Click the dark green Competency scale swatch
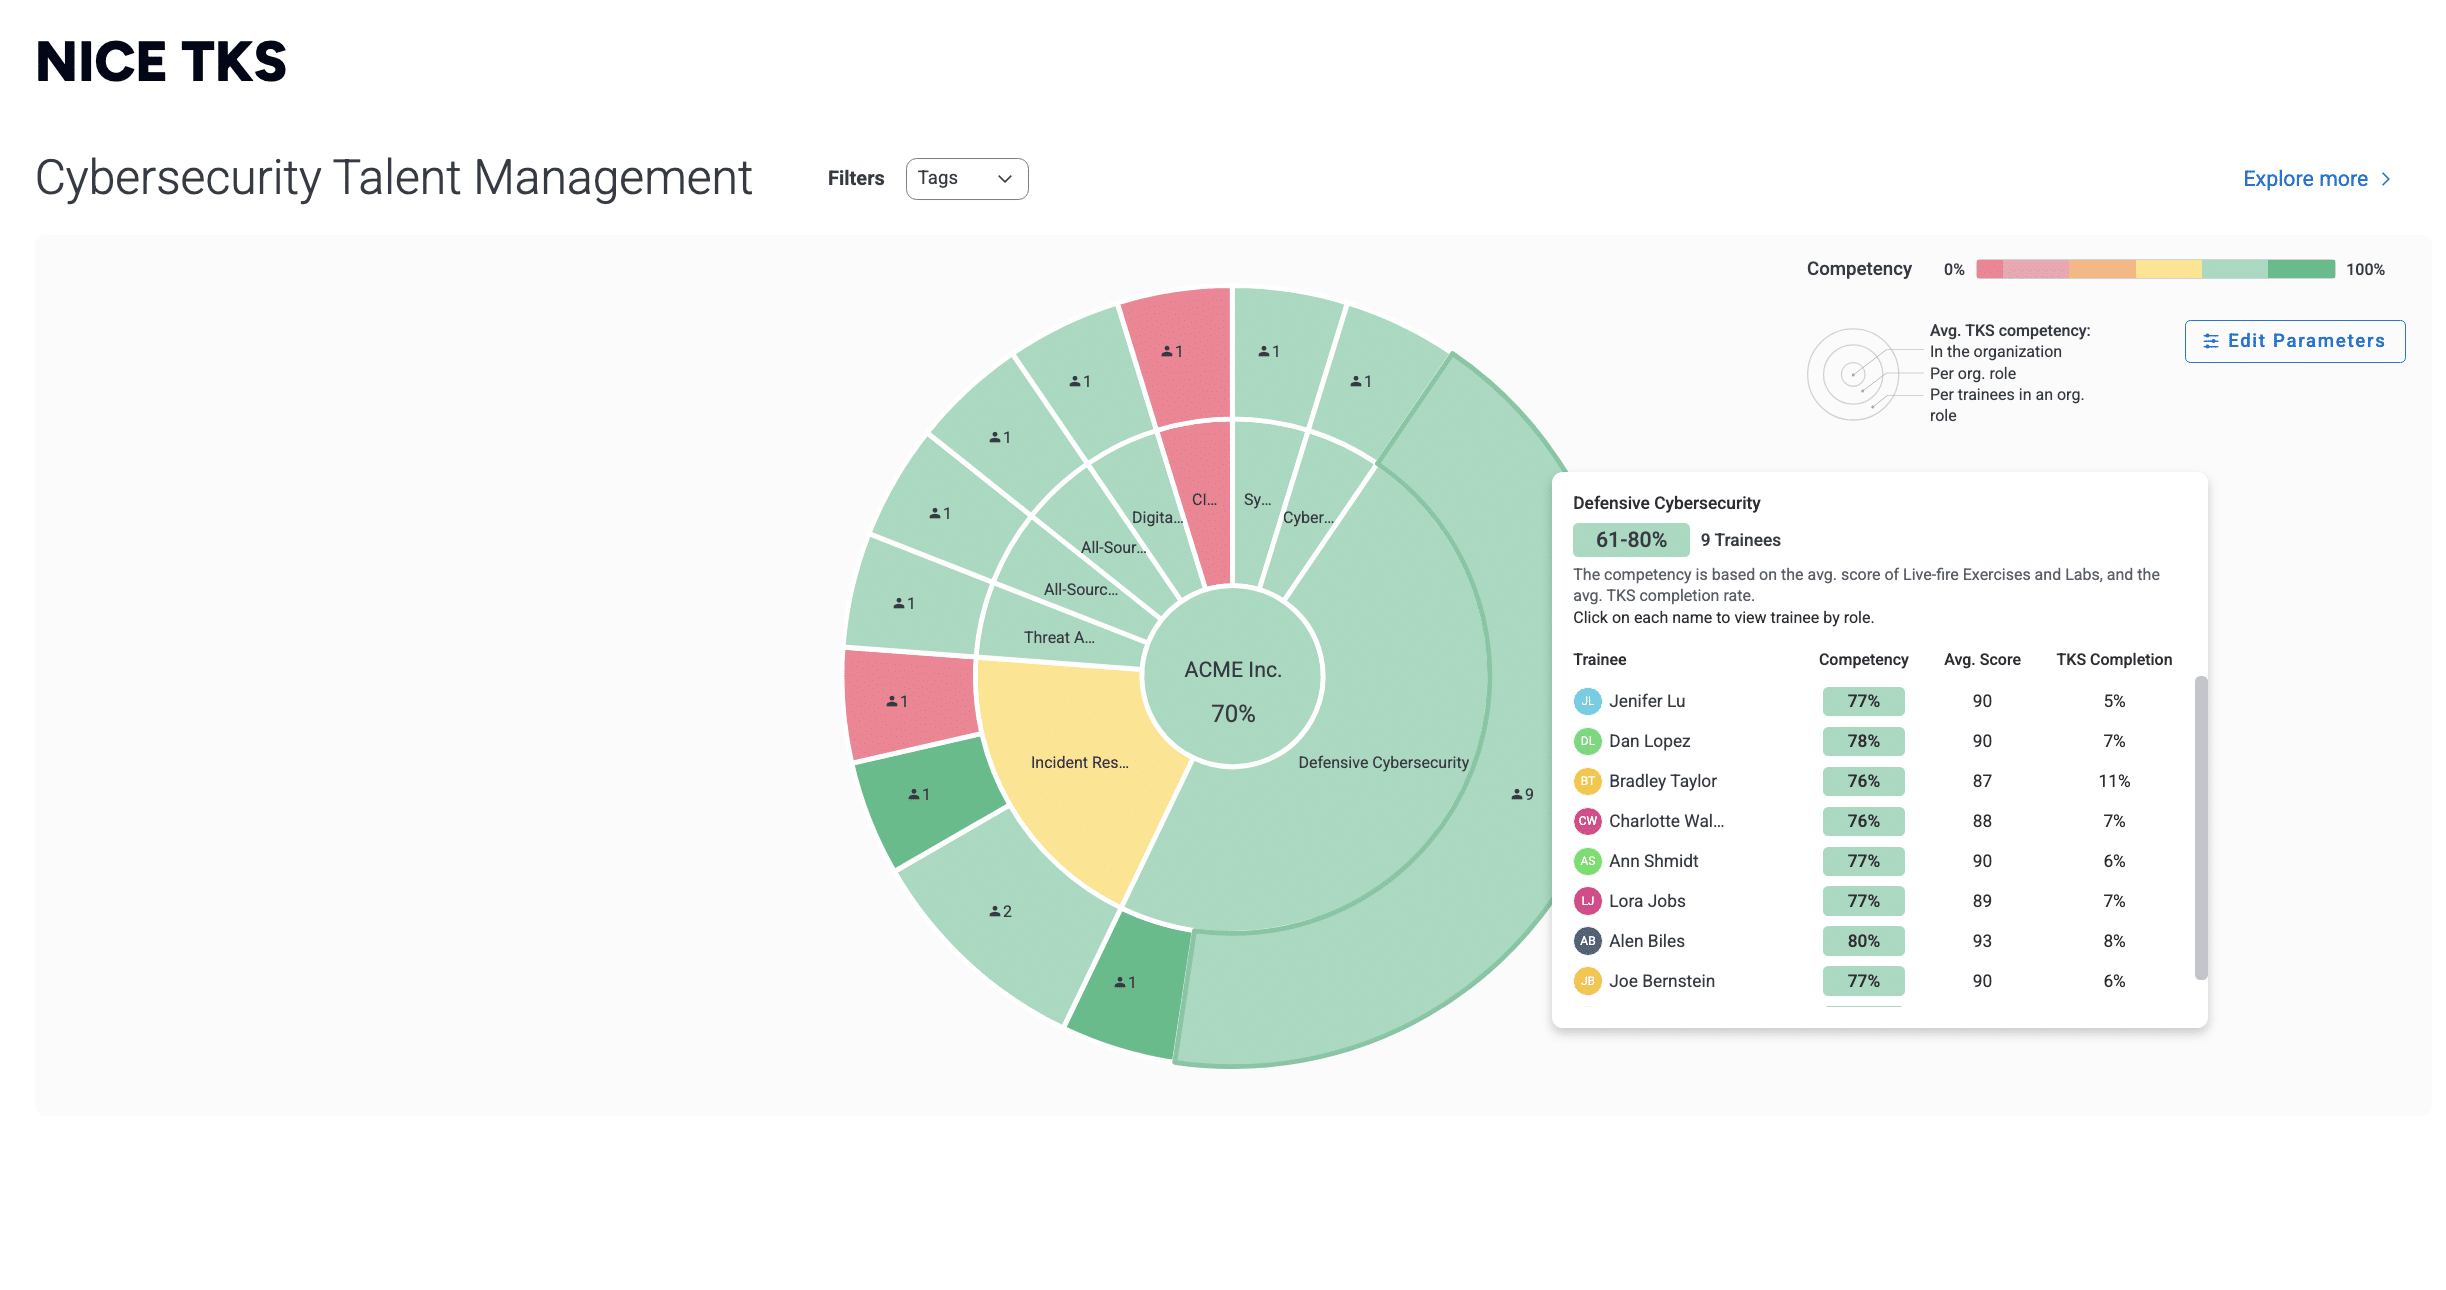The width and height of the screenshot is (2446, 1290). [2300, 269]
